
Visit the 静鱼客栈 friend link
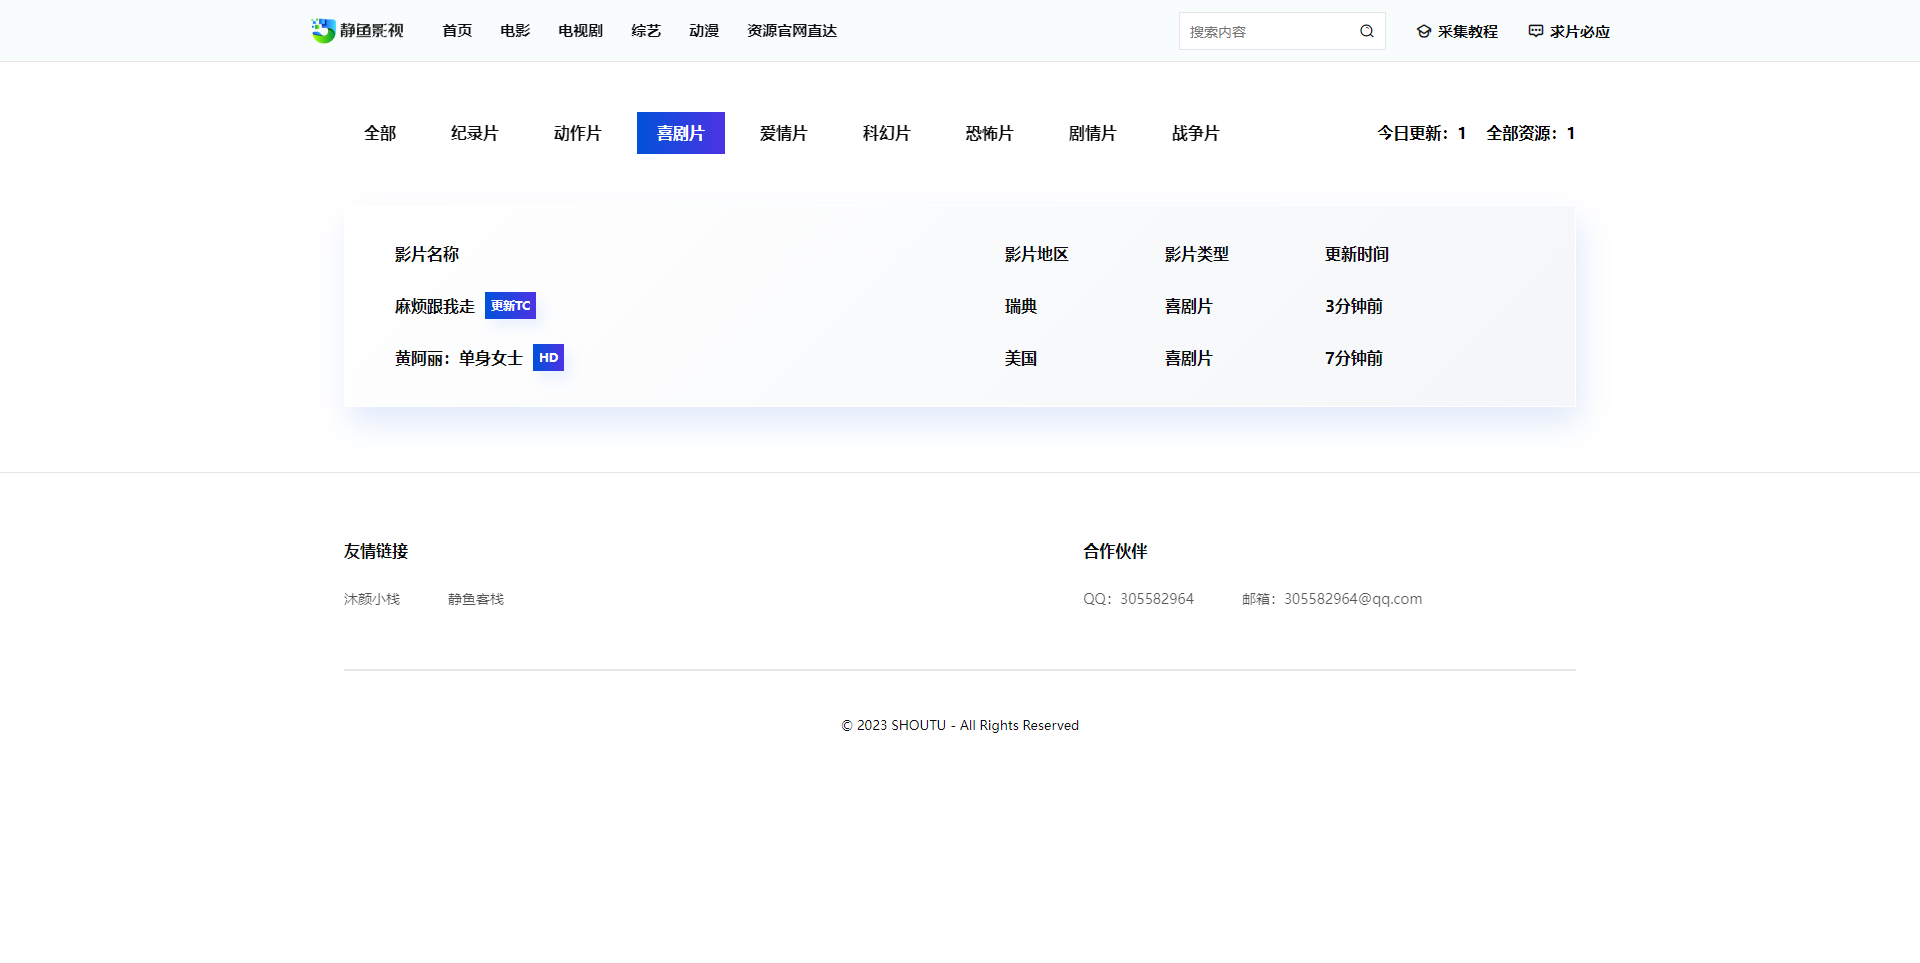[x=476, y=599]
